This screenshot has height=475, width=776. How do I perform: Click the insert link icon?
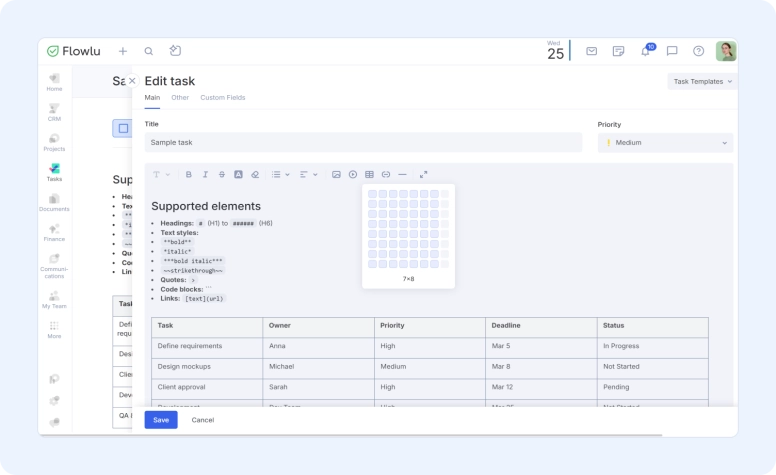pos(386,174)
